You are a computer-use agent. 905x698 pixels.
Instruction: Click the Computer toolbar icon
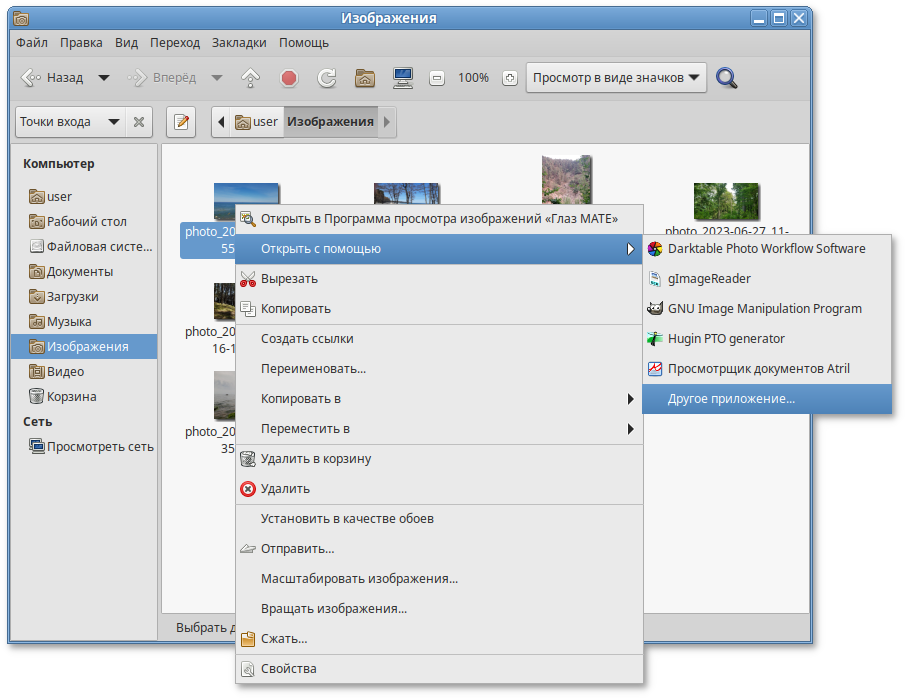pyautogui.click(x=403, y=78)
